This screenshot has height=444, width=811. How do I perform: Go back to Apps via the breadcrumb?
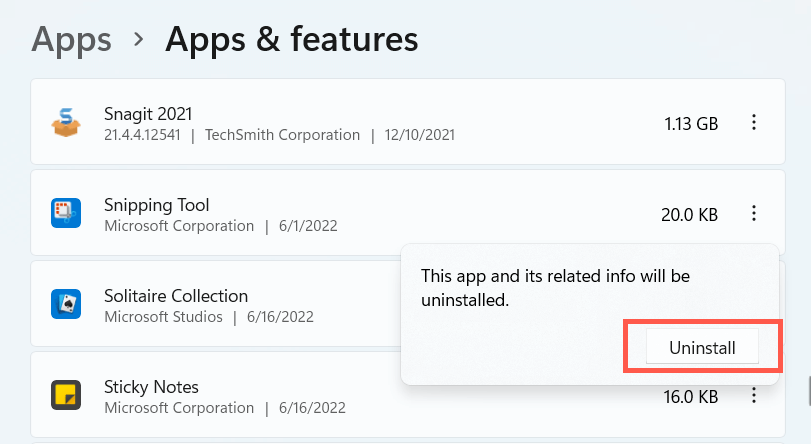coord(71,39)
